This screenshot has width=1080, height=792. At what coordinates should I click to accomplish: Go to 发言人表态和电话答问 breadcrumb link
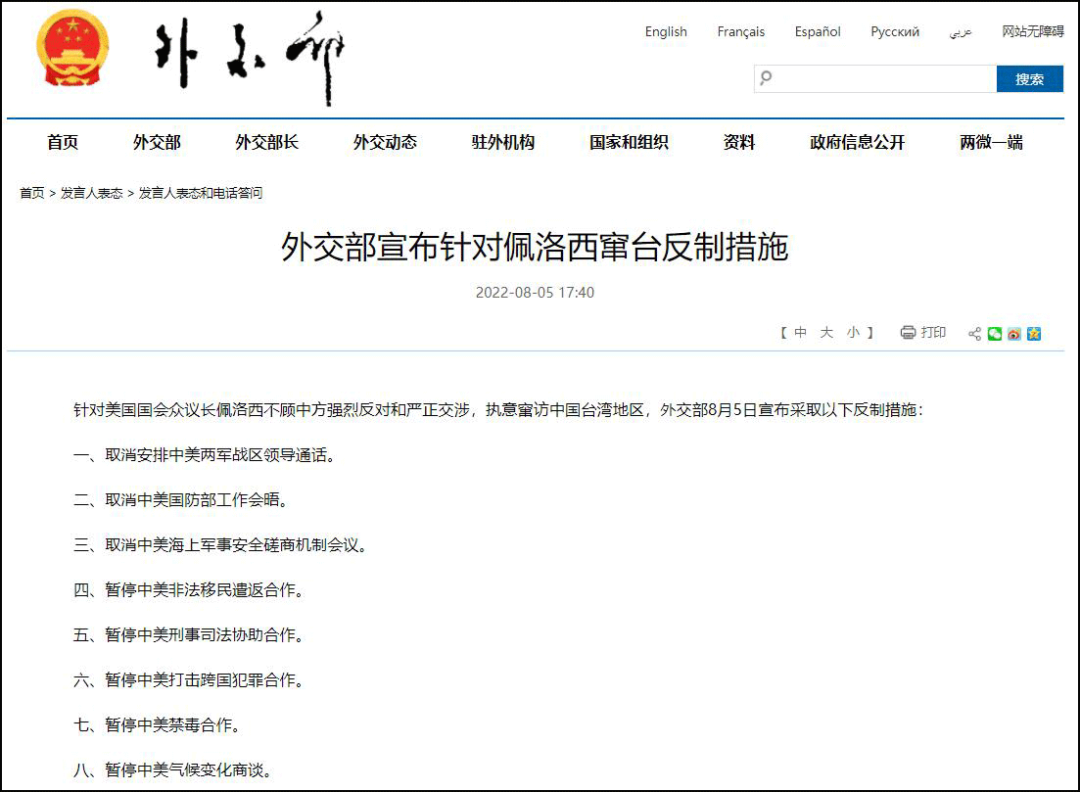(x=200, y=193)
